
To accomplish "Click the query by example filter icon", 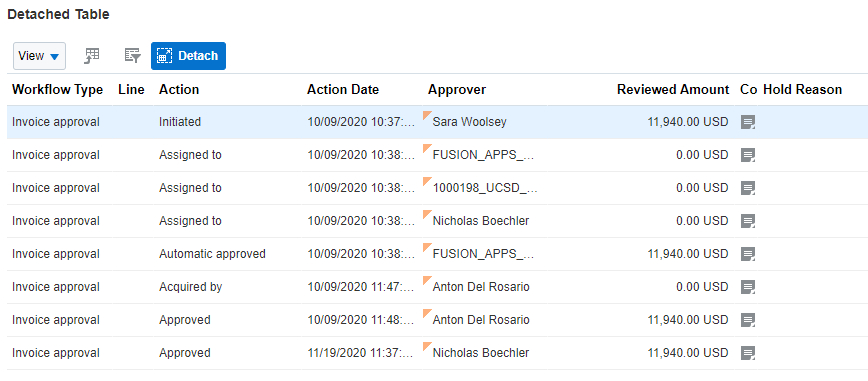I will tap(133, 55).
